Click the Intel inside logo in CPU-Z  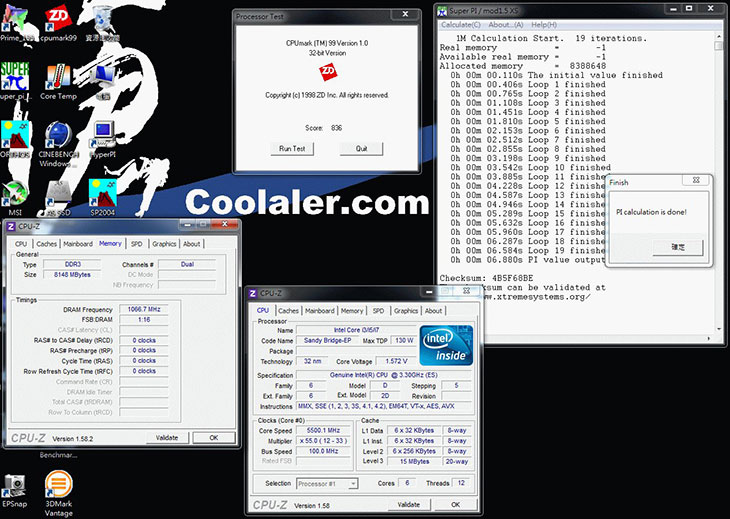click(x=446, y=345)
